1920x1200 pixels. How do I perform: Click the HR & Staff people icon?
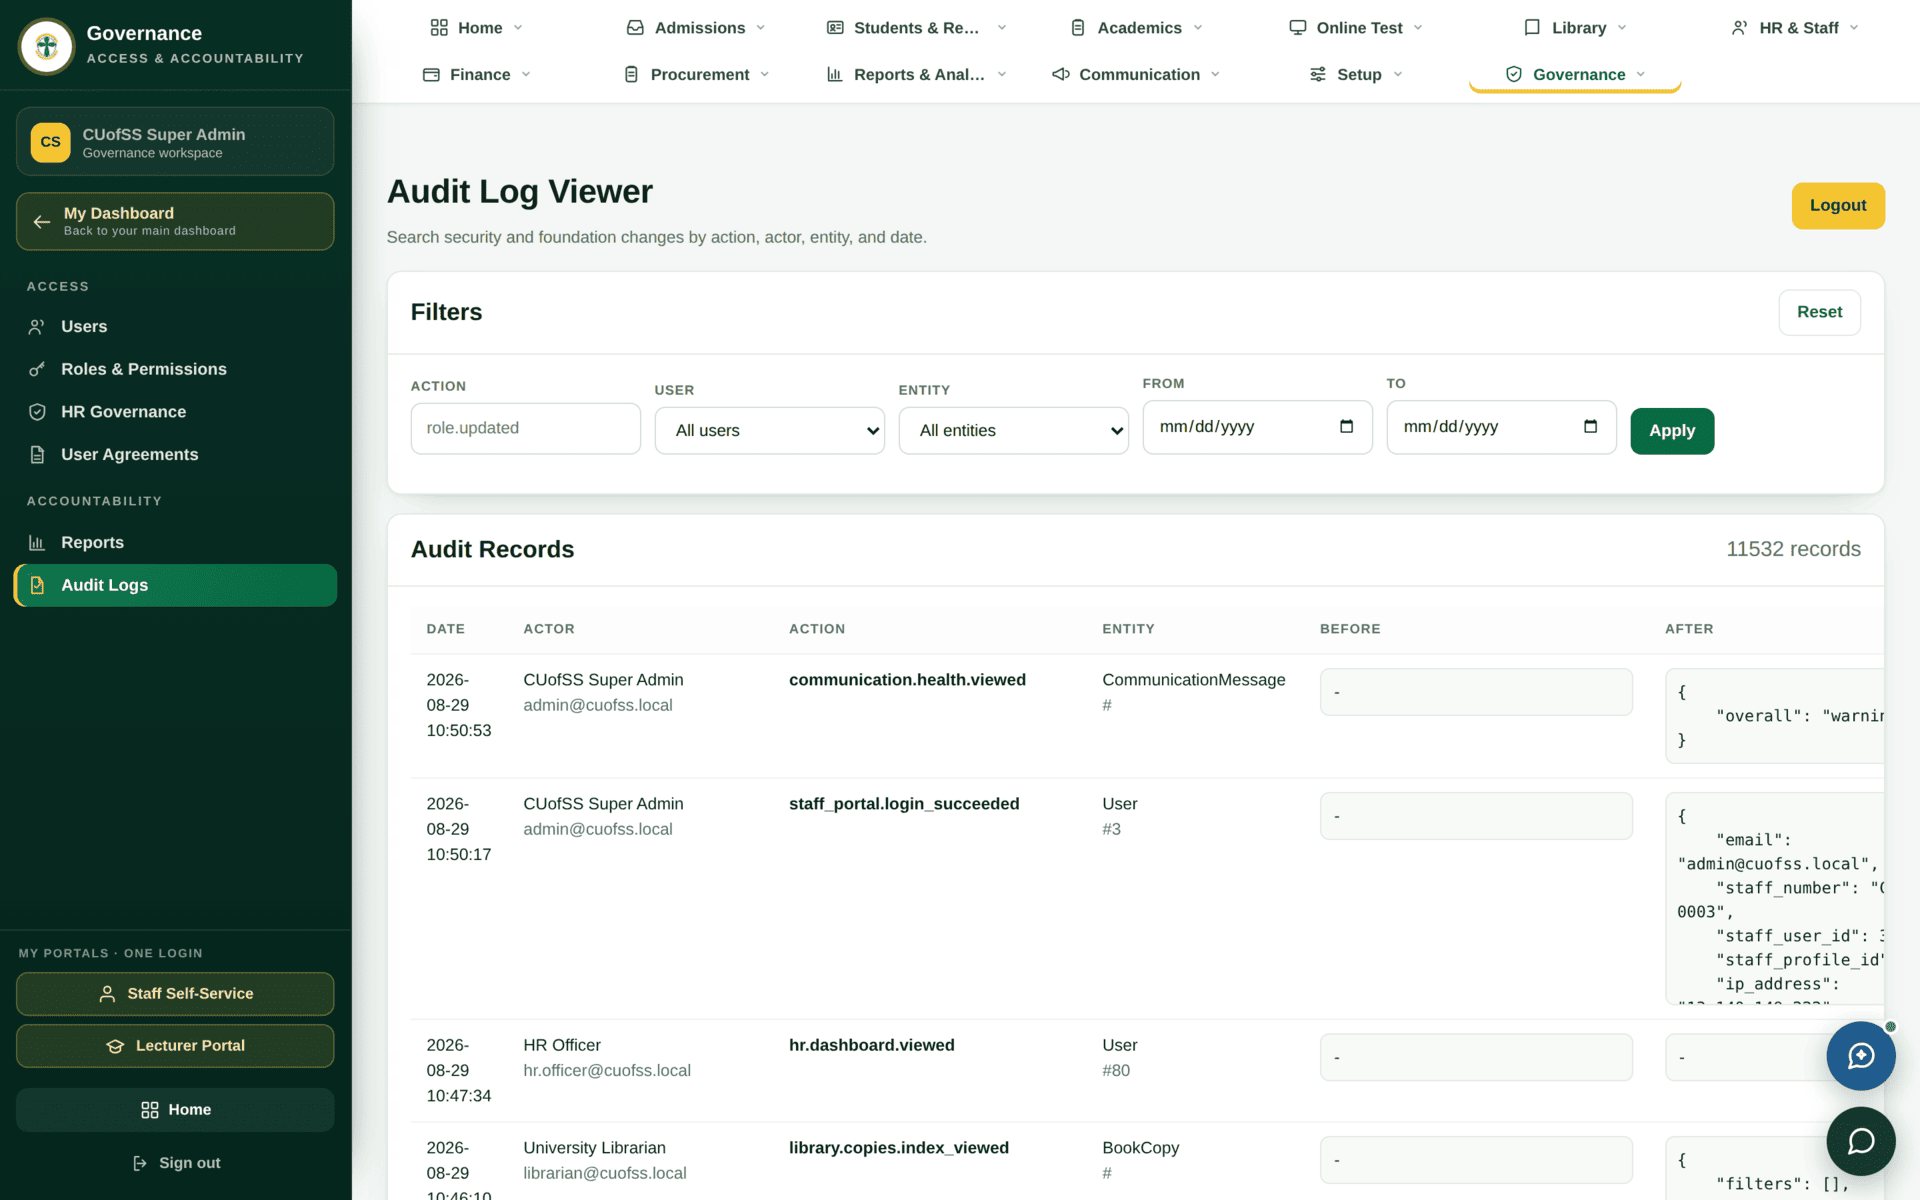coord(1740,28)
